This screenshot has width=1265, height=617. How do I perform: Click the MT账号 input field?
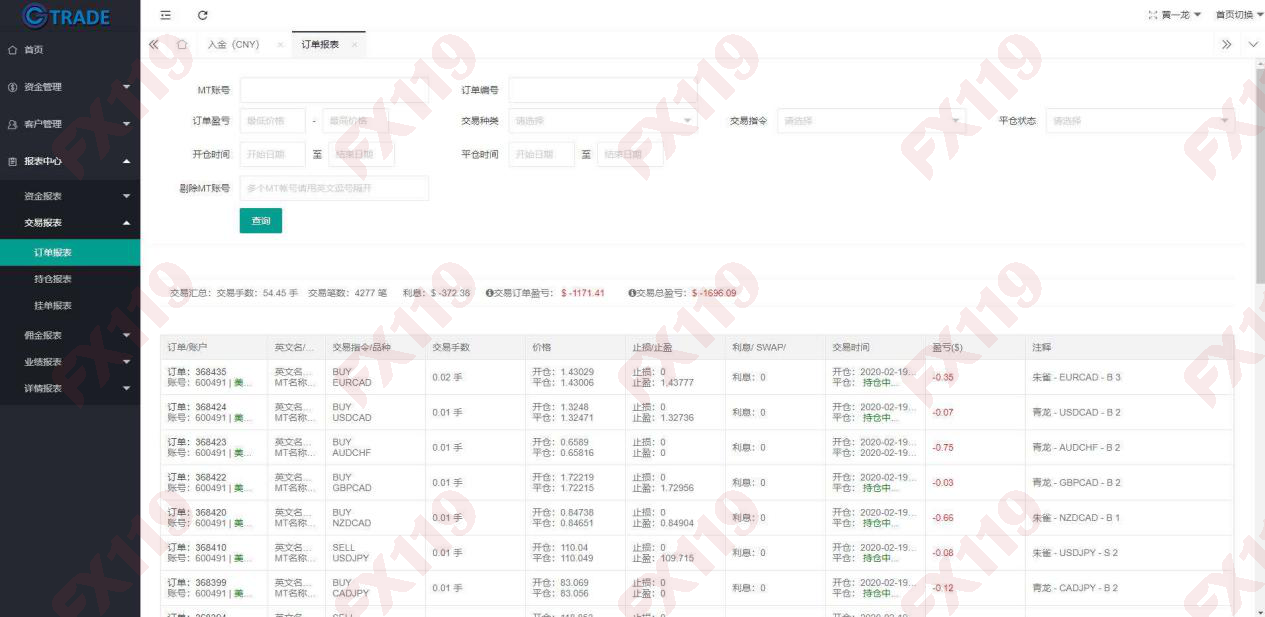click(x=334, y=90)
